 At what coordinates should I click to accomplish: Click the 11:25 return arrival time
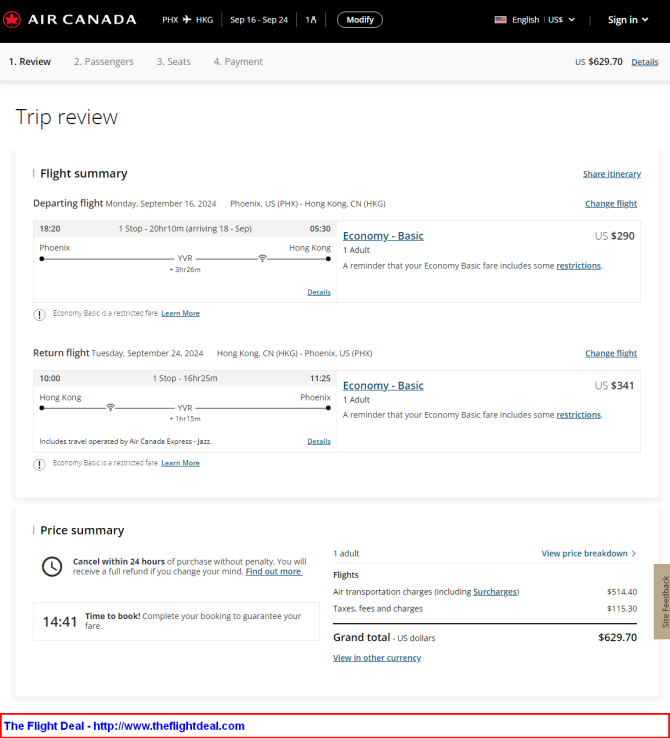click(x=320, y=378)
